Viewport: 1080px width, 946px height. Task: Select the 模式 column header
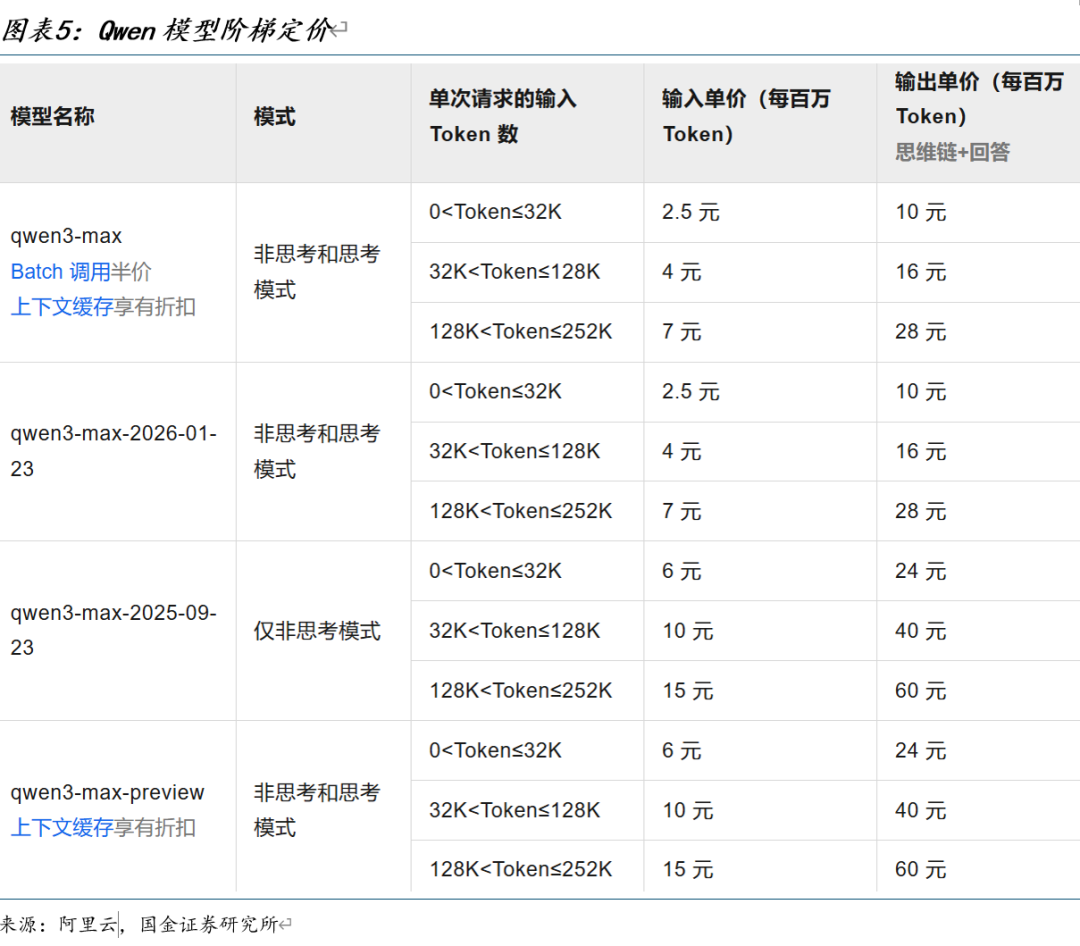click(x=275, y=117)
